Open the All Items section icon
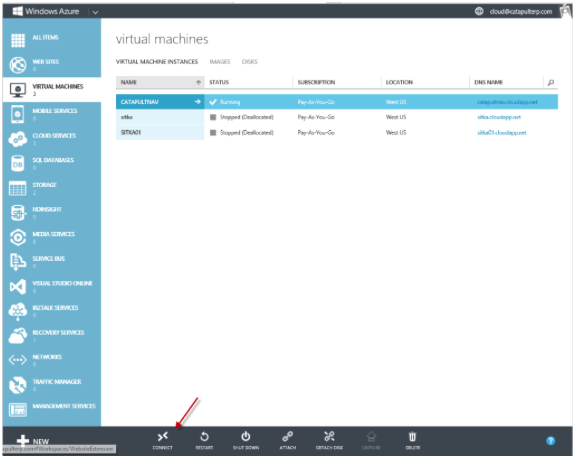The image size is (573, 457). click(x=18, y=40)
